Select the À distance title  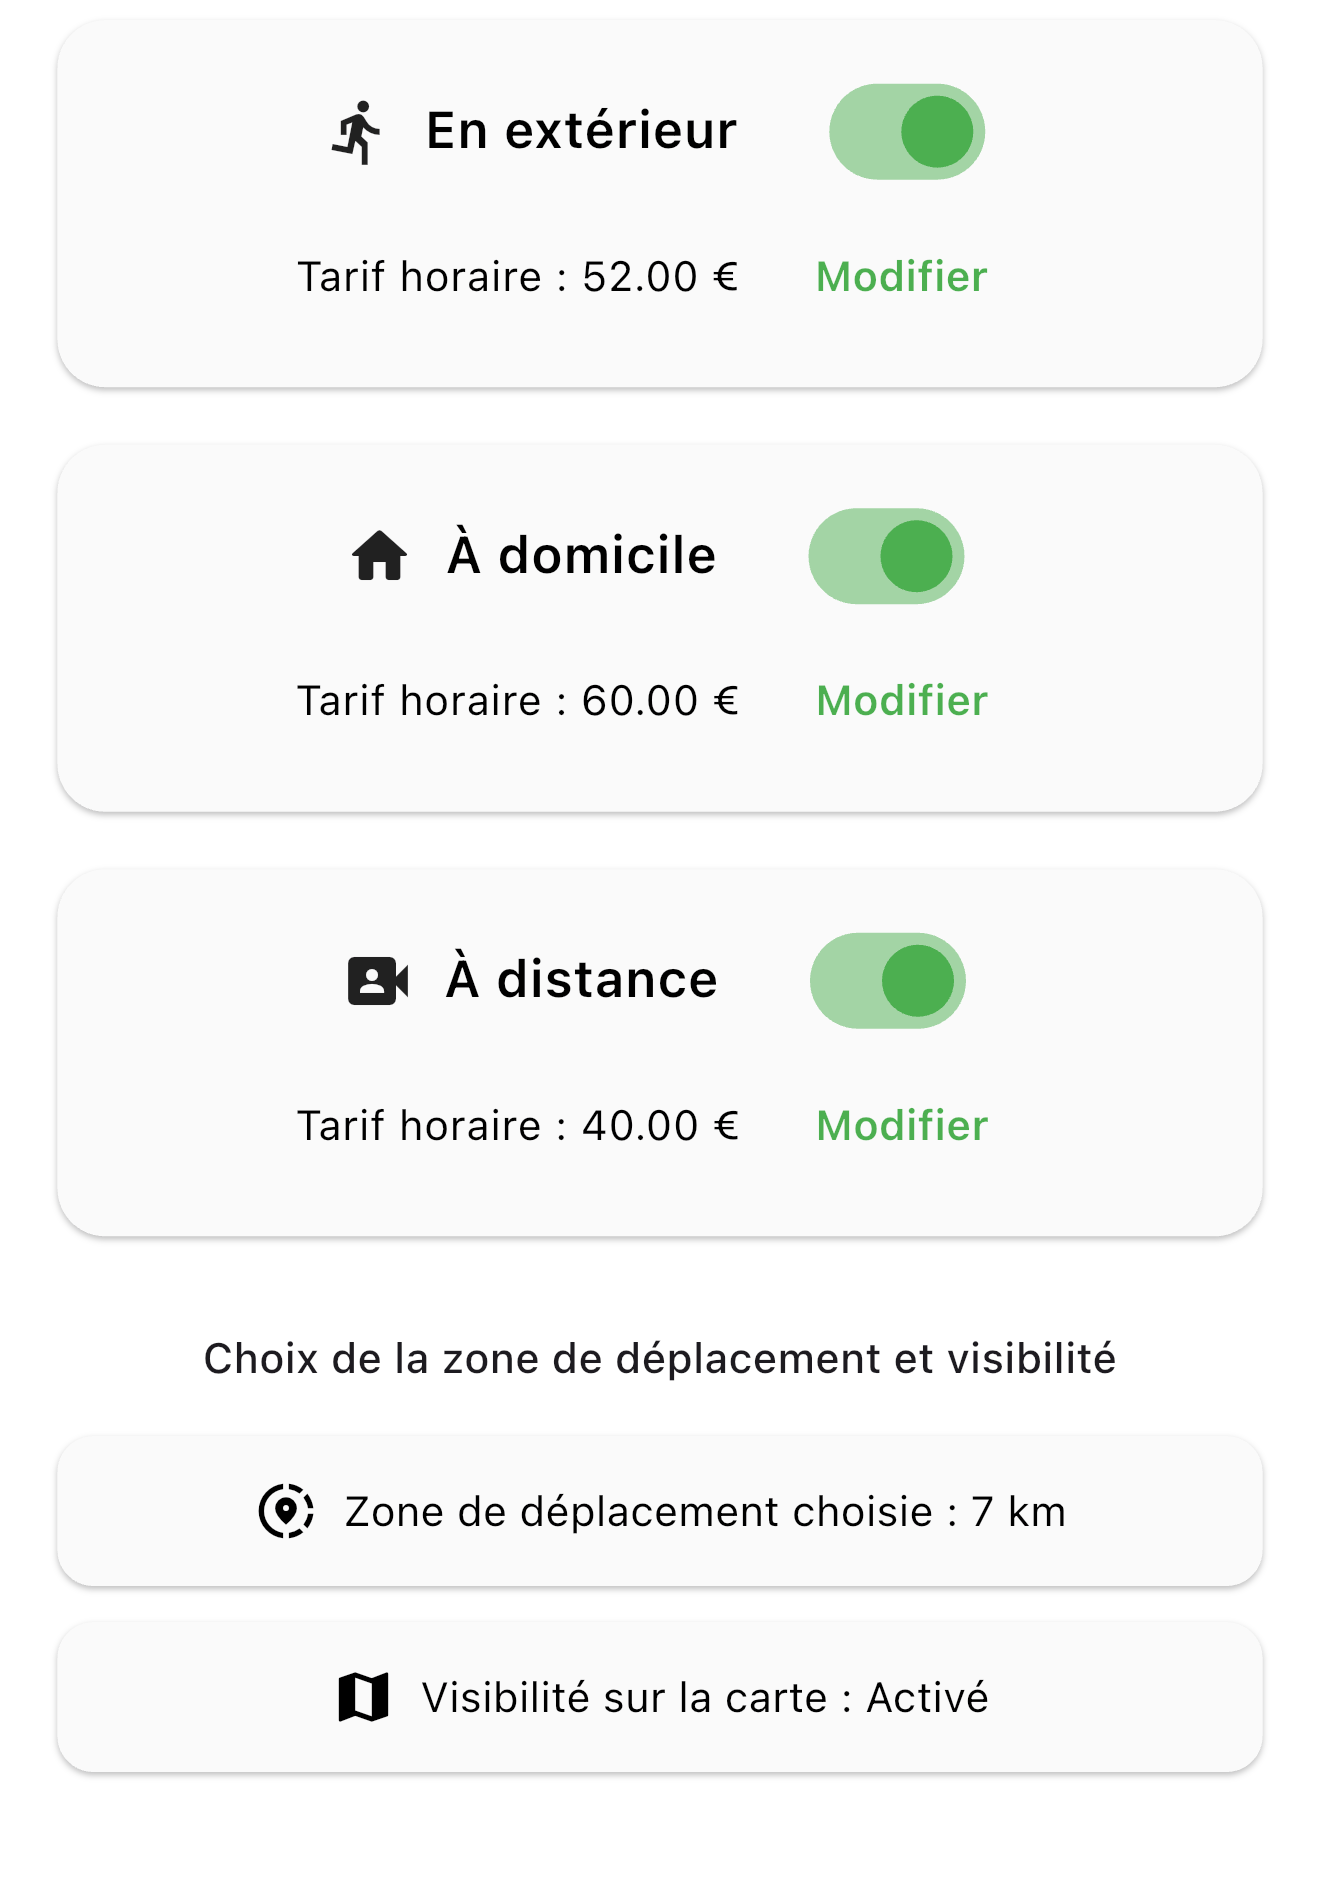(581, 979)
